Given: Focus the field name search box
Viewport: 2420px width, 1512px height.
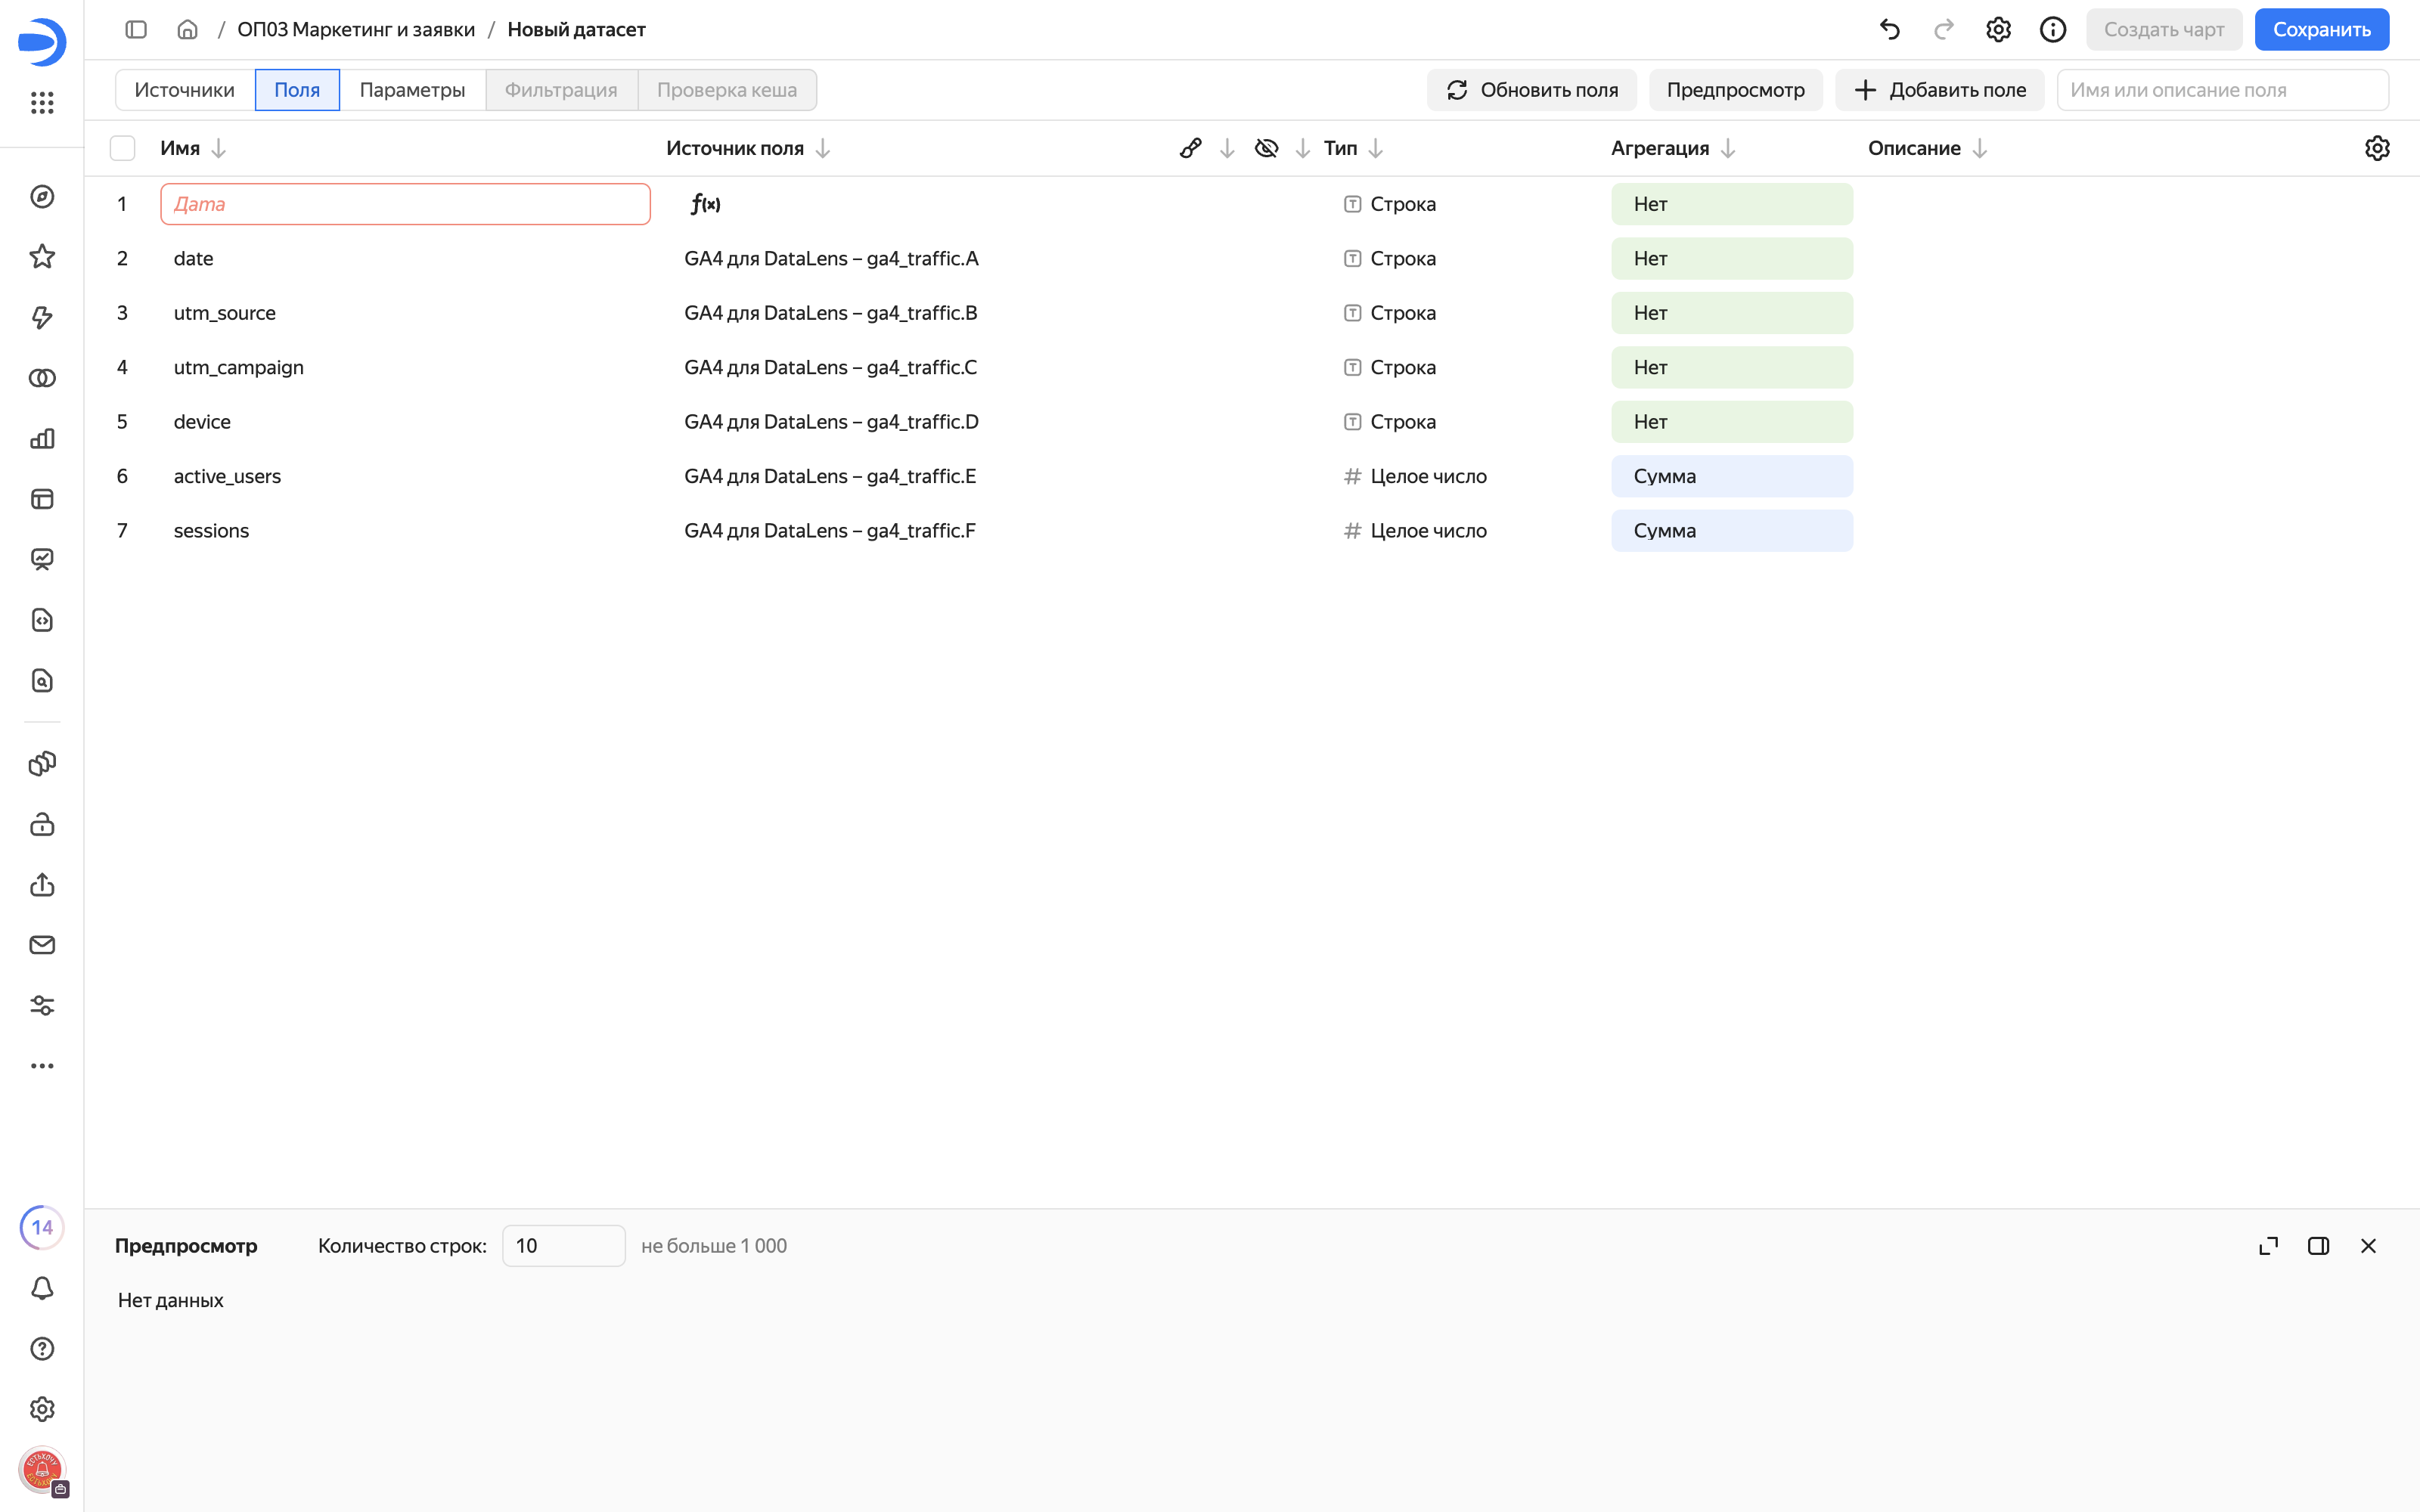Looking at the screenshot, I should 2222,90.
